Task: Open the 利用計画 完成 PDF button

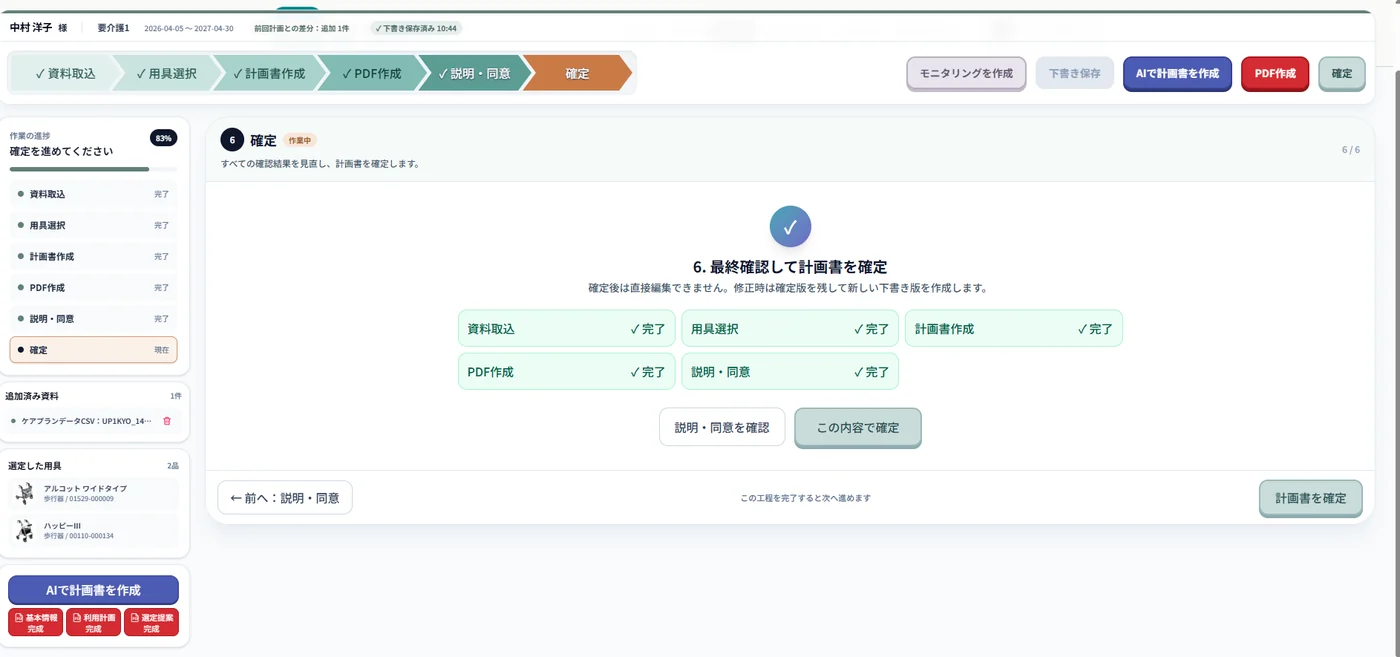Action: 93,623
